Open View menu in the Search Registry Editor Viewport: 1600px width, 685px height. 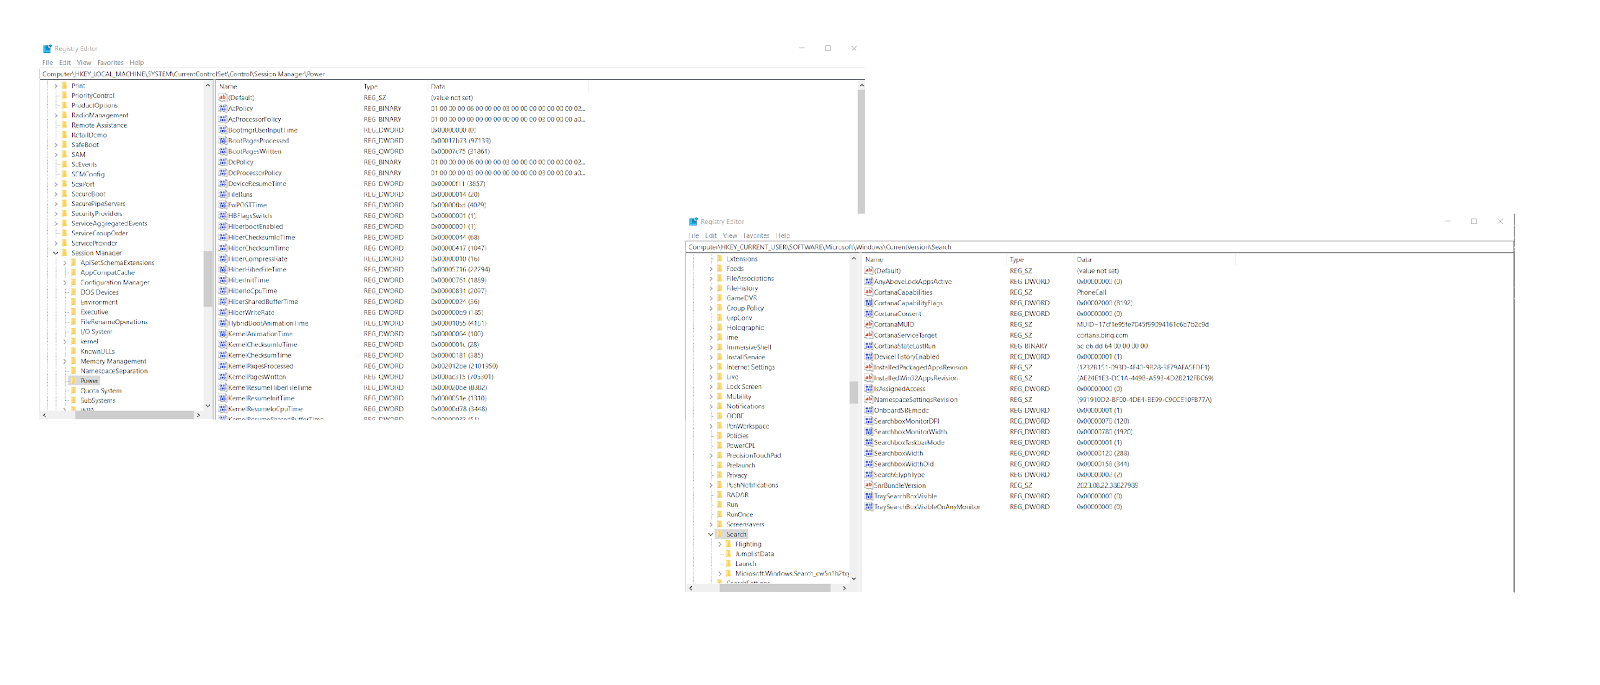[730, 236]
